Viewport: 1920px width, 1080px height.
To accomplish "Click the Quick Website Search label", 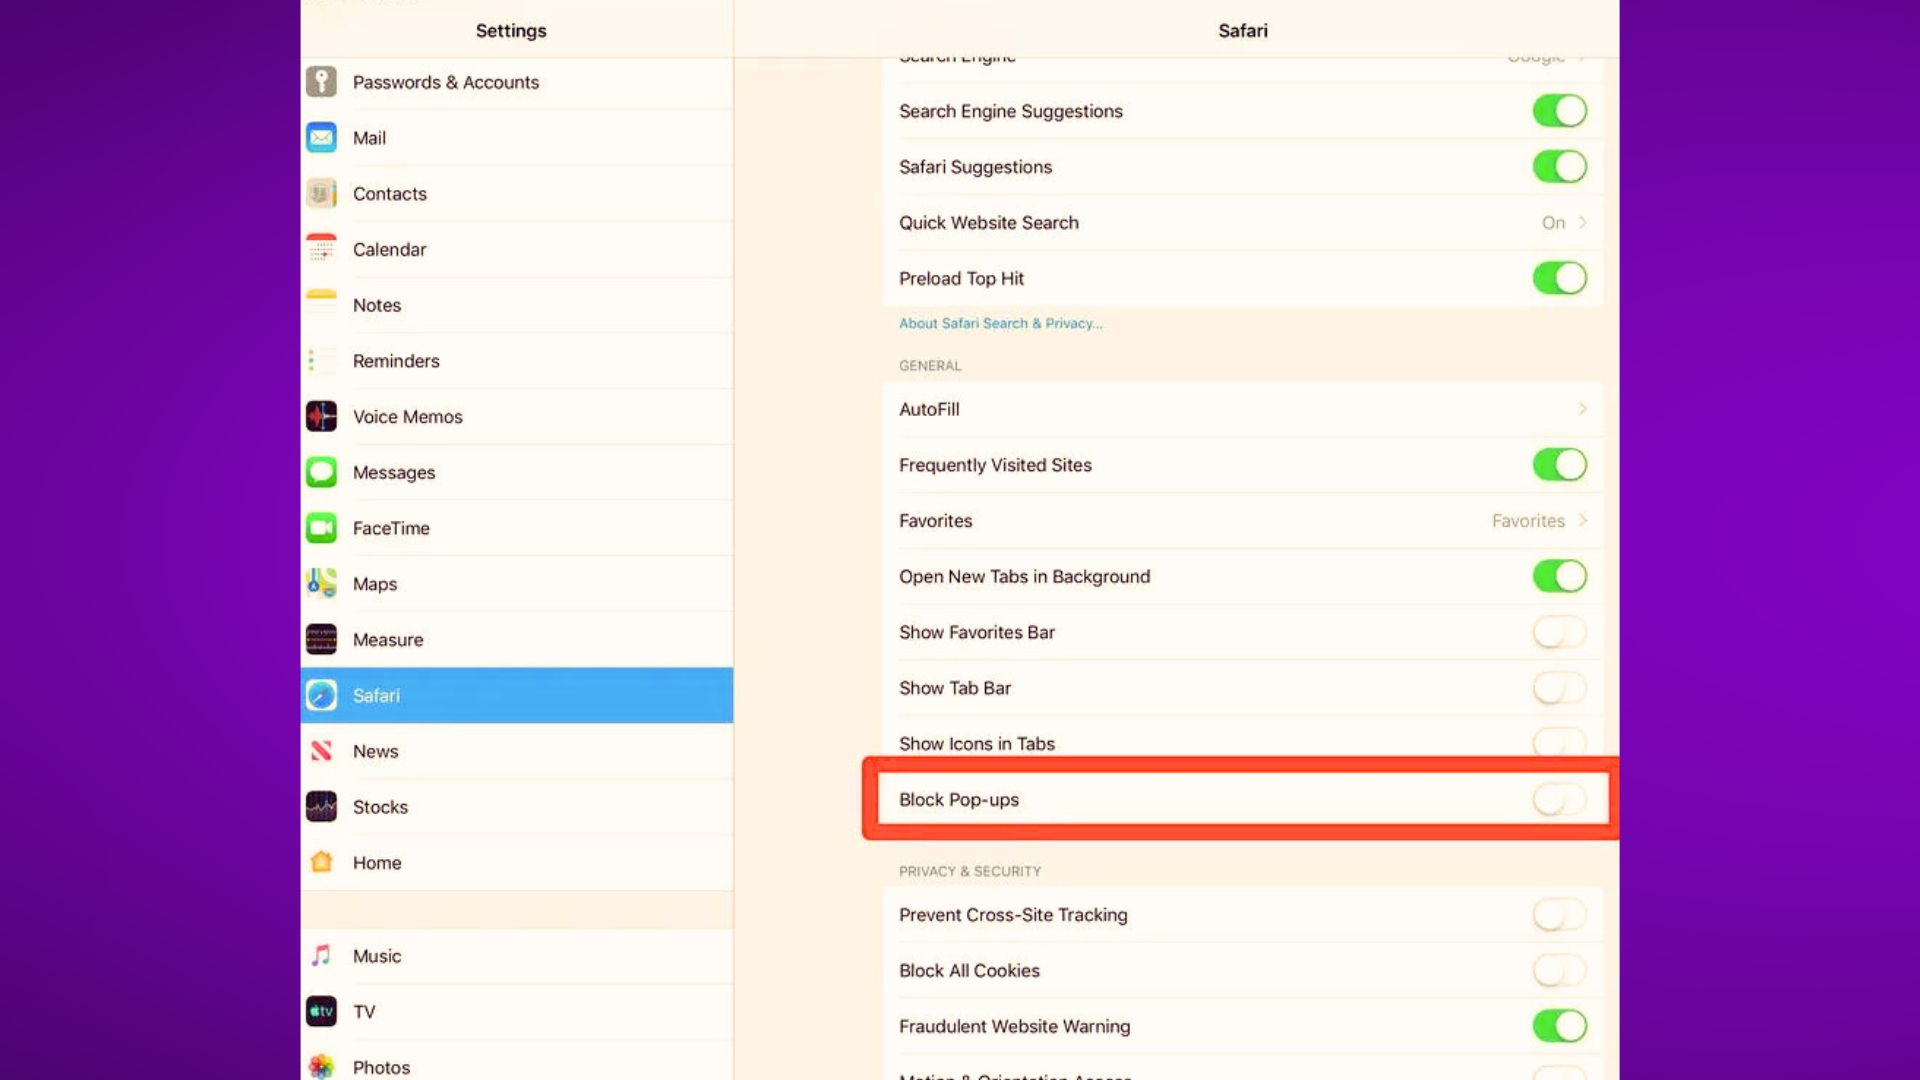I will coord(988,223).
